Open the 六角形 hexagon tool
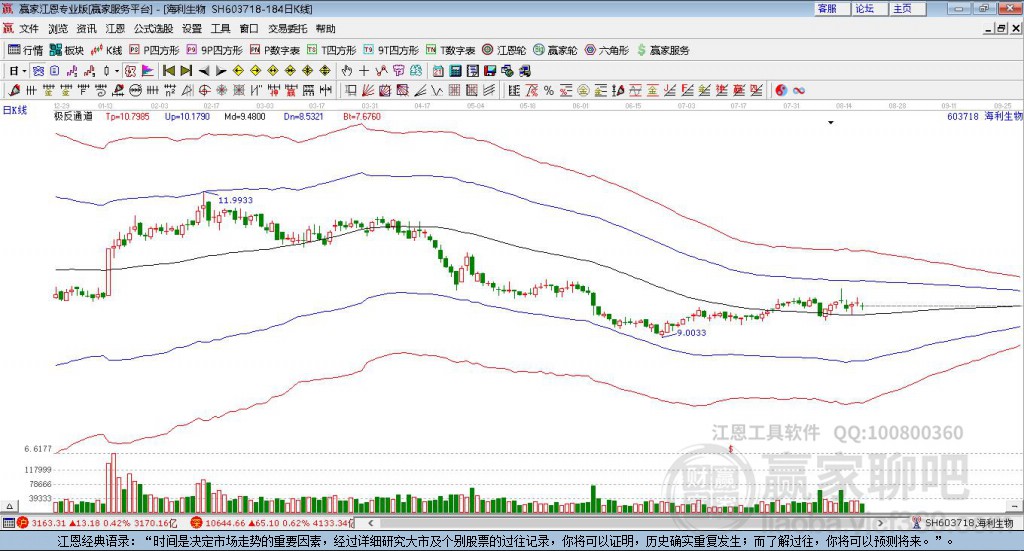The width and height of the screenshot is (1024, 551). click(x=607, y=50)
